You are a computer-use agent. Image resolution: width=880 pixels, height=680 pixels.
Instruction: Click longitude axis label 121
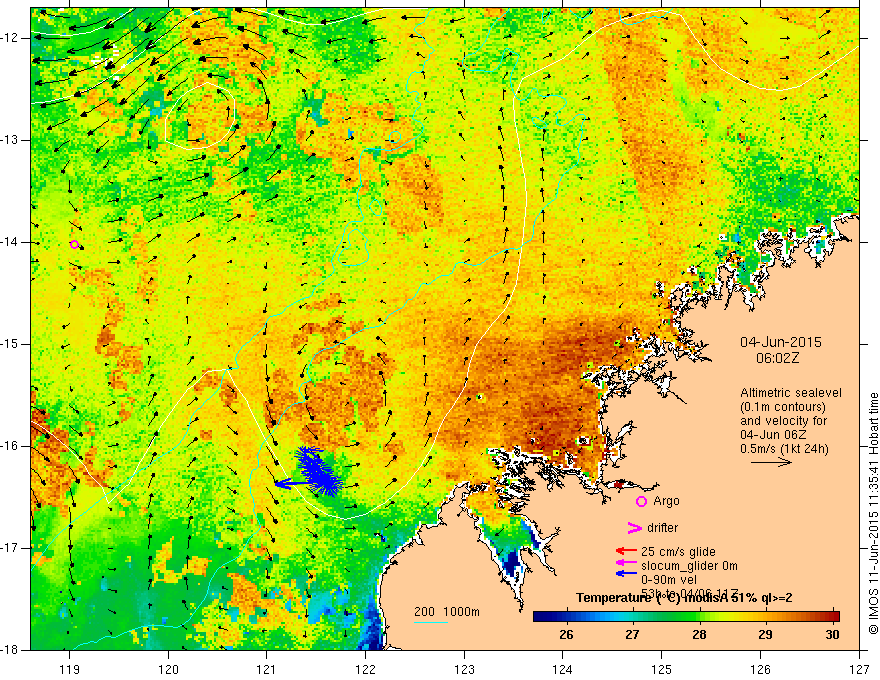click(267, 669)
